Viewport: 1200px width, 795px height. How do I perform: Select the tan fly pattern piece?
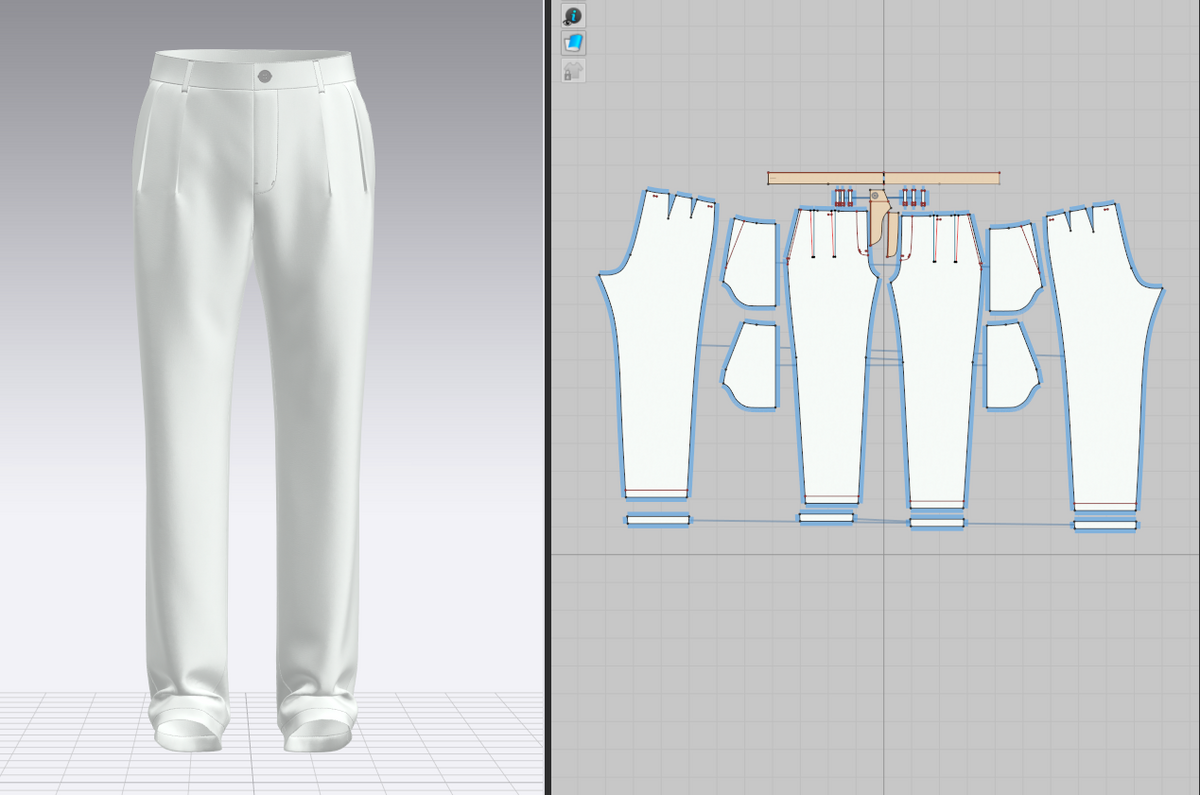[x=879, y=217]
